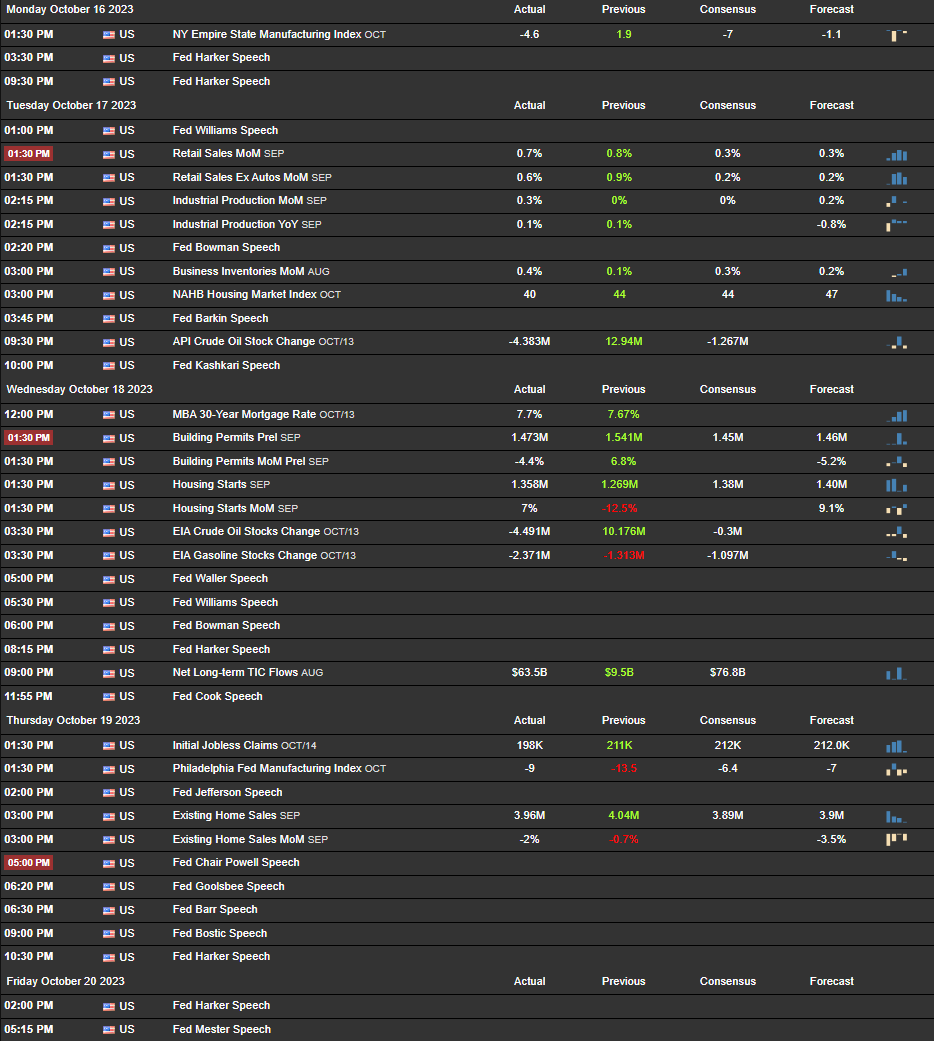This screenshot has width=934, height=1041.
Task: Click the Consensus column header on Thursday's section
Action: tap(728, 720)
